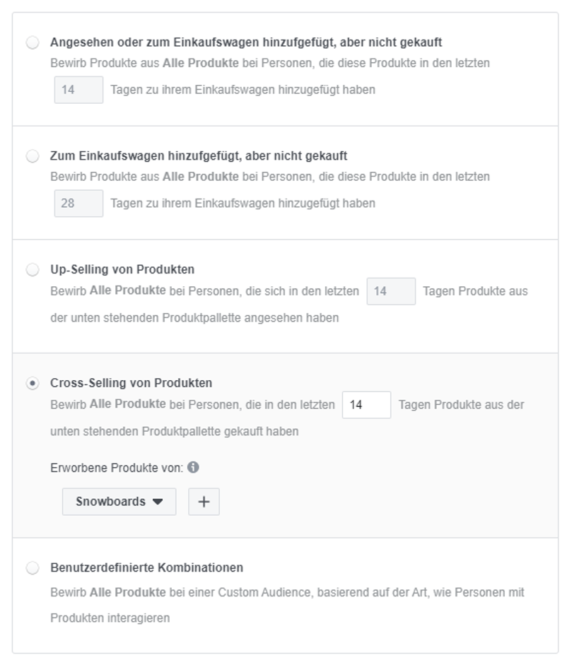Click the Zum Einkaufswagen hinzugefügt heading
This screenshot has height=660, width=567.
click(x=199, y=156)
